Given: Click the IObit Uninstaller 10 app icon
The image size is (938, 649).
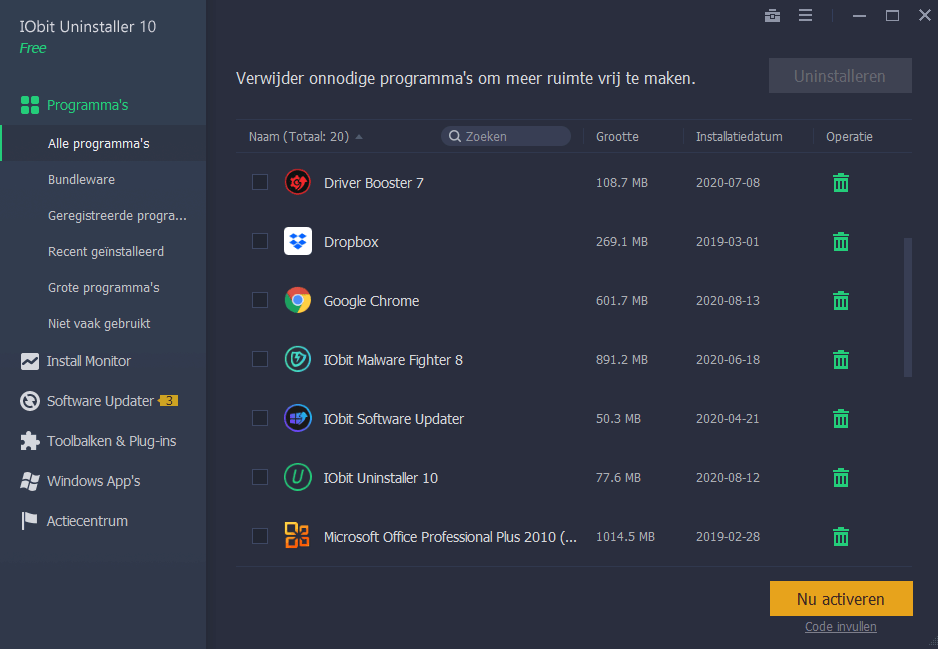Looking at the screenshot, I should tap(297, 477).
